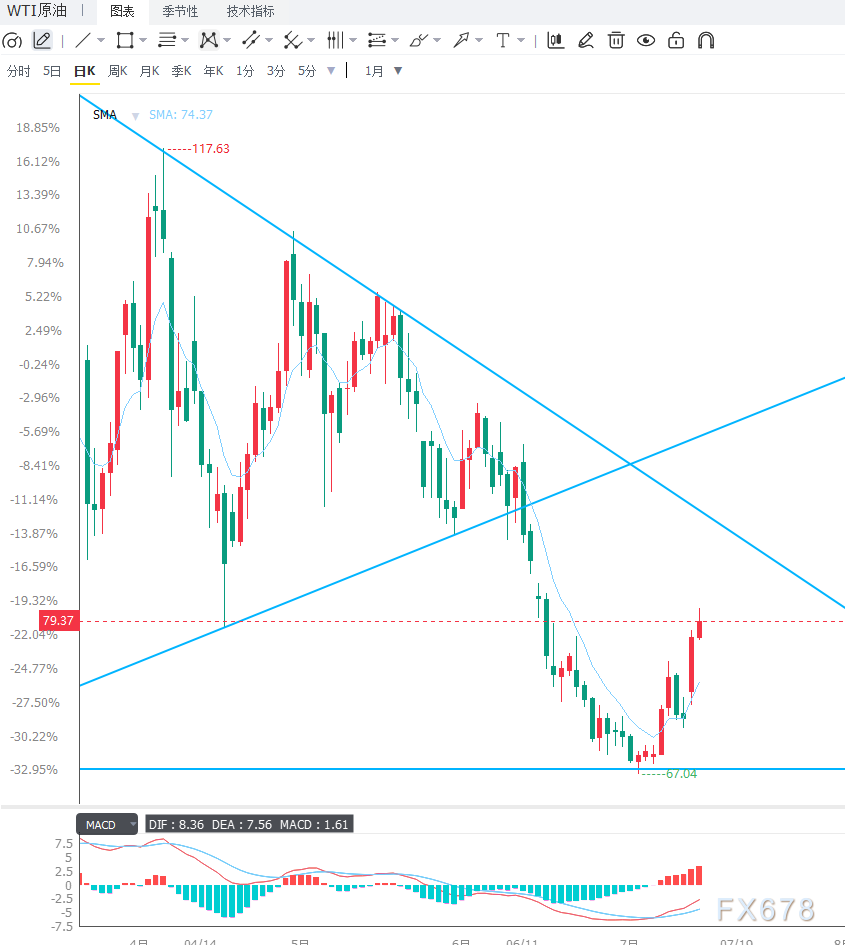
Task: Switch to the 技术指标 tab
Action: 251,11
